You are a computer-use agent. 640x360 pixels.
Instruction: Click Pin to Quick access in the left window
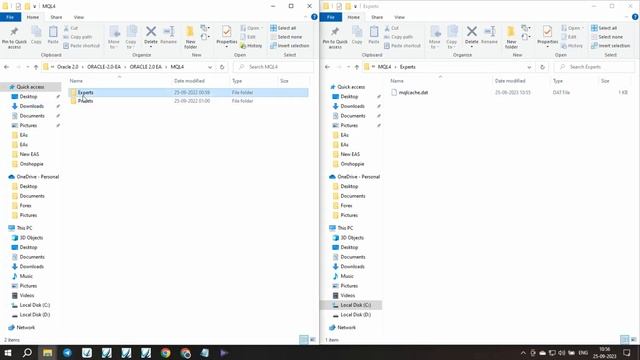pos(14,38)
